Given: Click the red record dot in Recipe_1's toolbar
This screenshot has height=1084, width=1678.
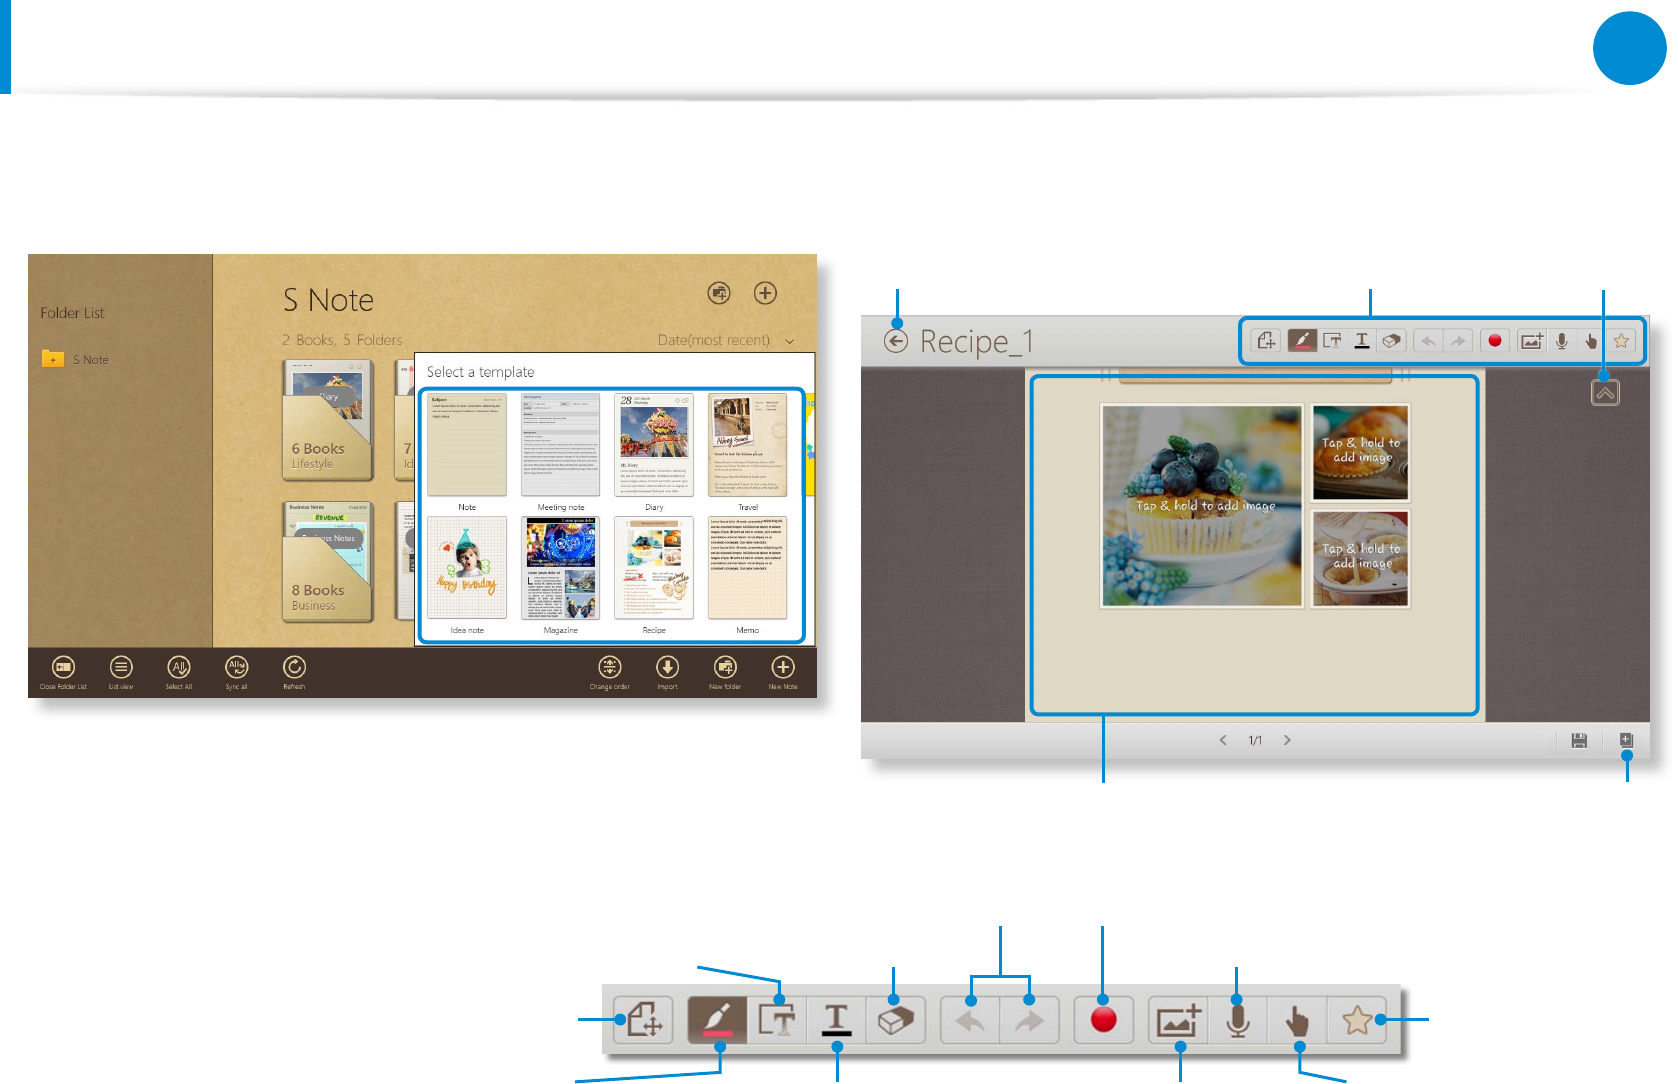Looking at the screenshot, I should click(1495, 341).
